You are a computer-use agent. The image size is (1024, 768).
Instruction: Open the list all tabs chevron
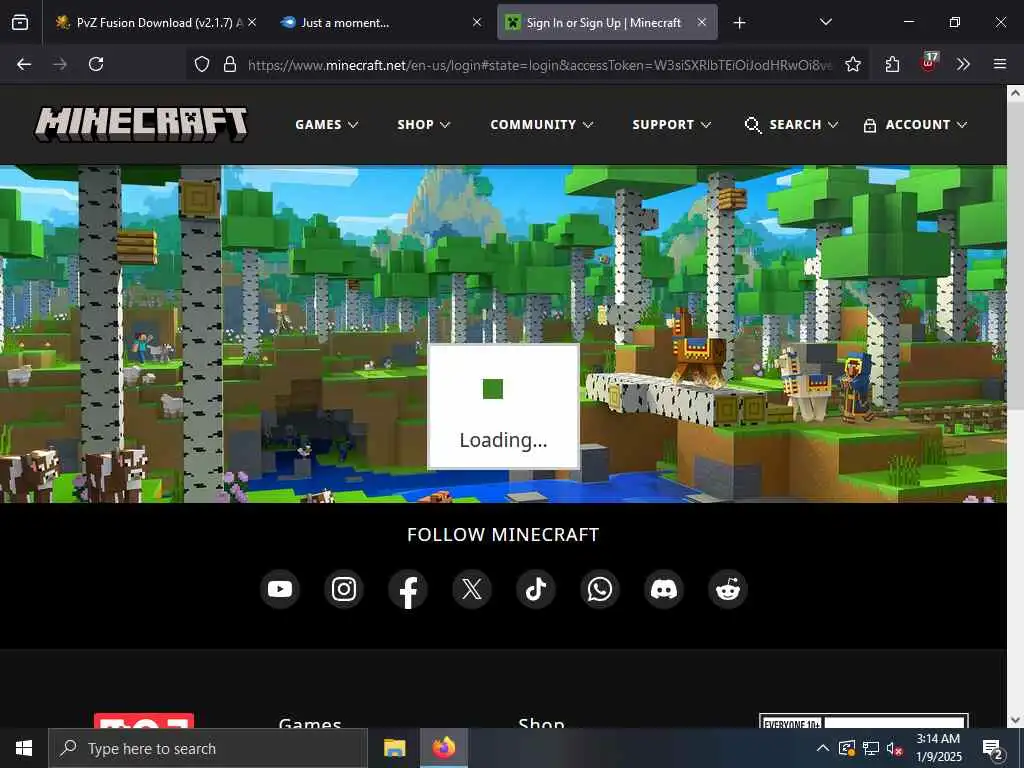825,22
